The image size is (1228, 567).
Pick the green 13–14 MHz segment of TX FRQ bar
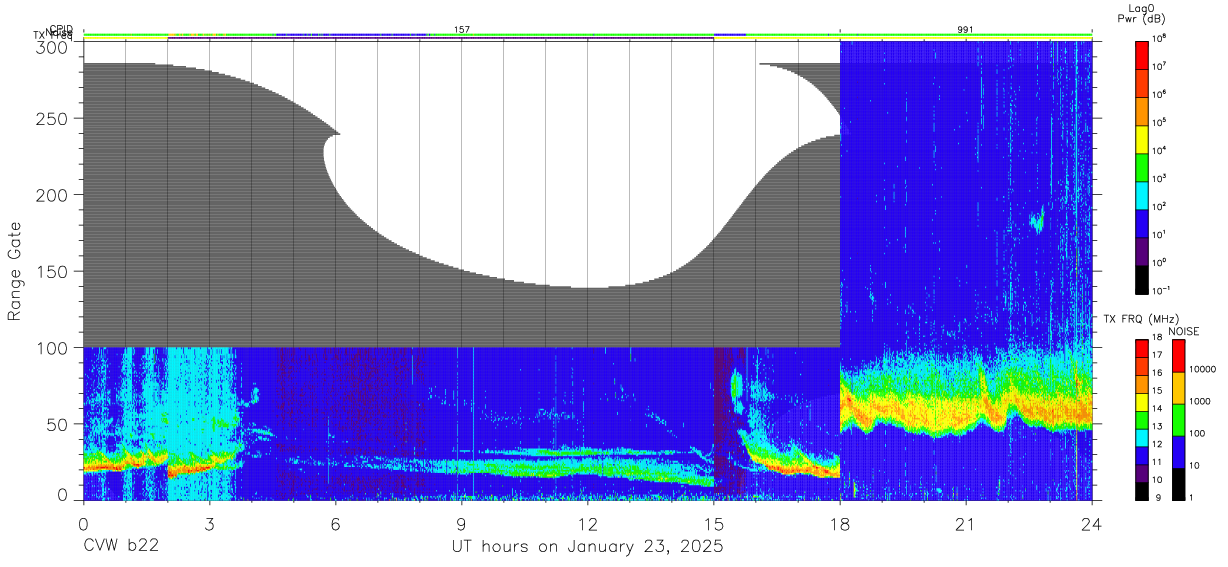(x=1142, y=420)
